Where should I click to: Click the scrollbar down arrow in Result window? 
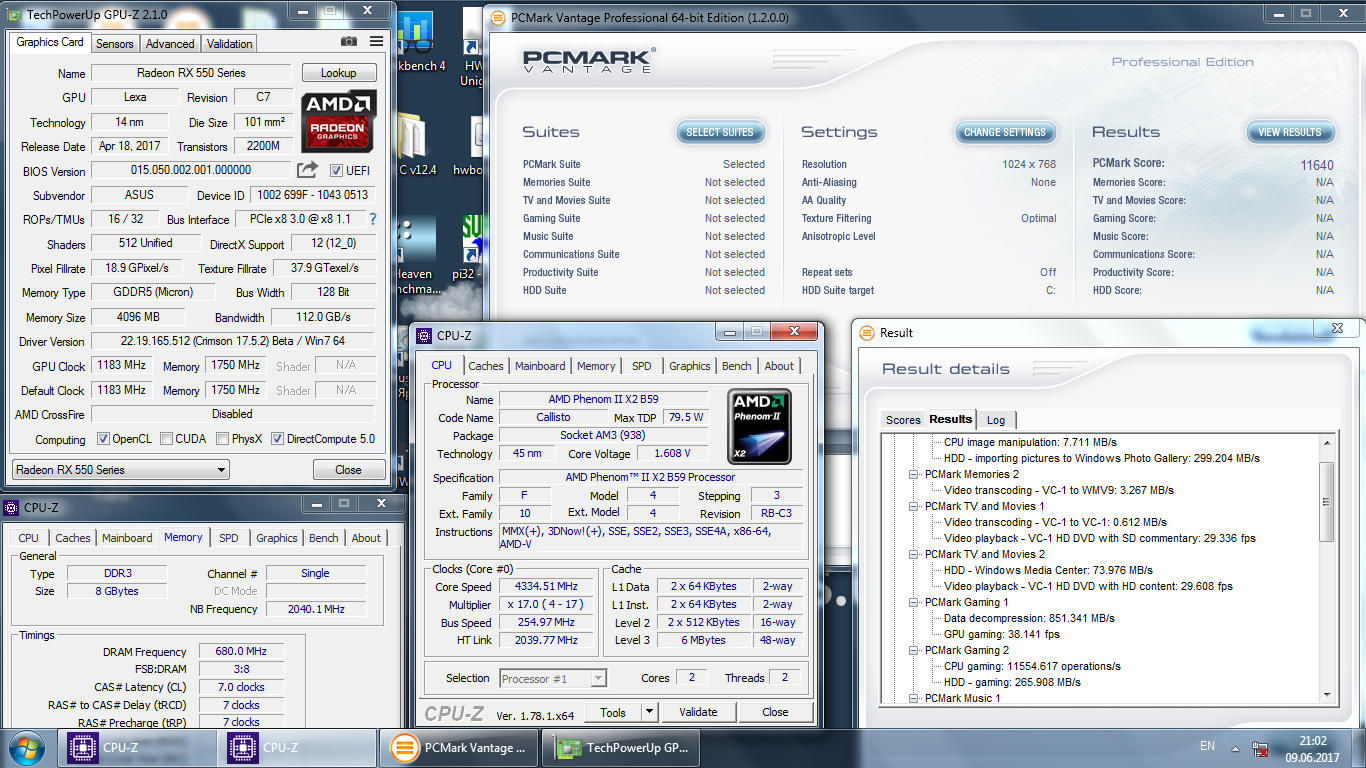[x=1327, y=696]
